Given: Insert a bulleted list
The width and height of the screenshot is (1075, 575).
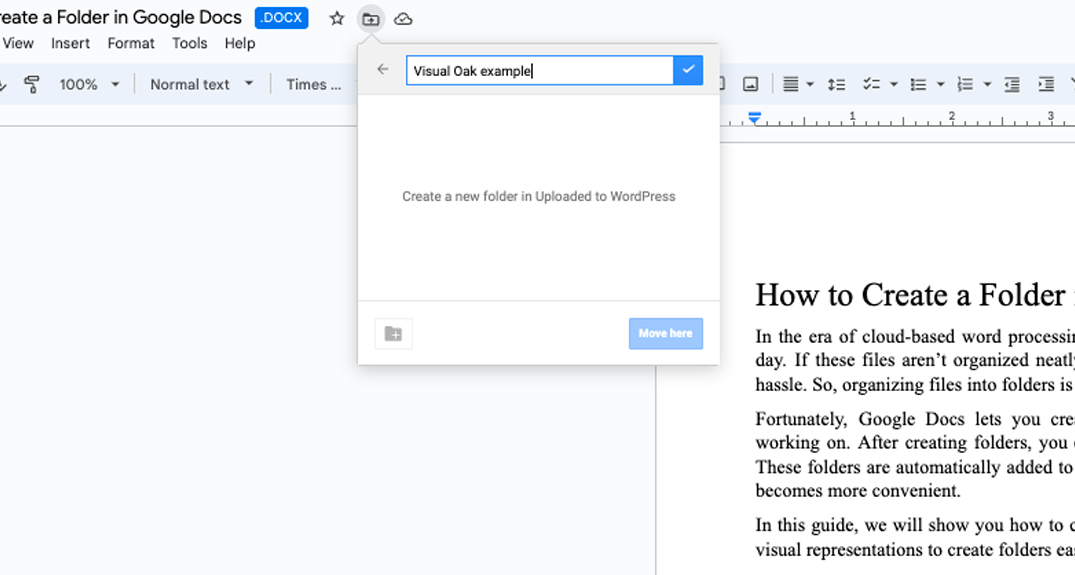Looking at the screenshot, I should 918,84.
